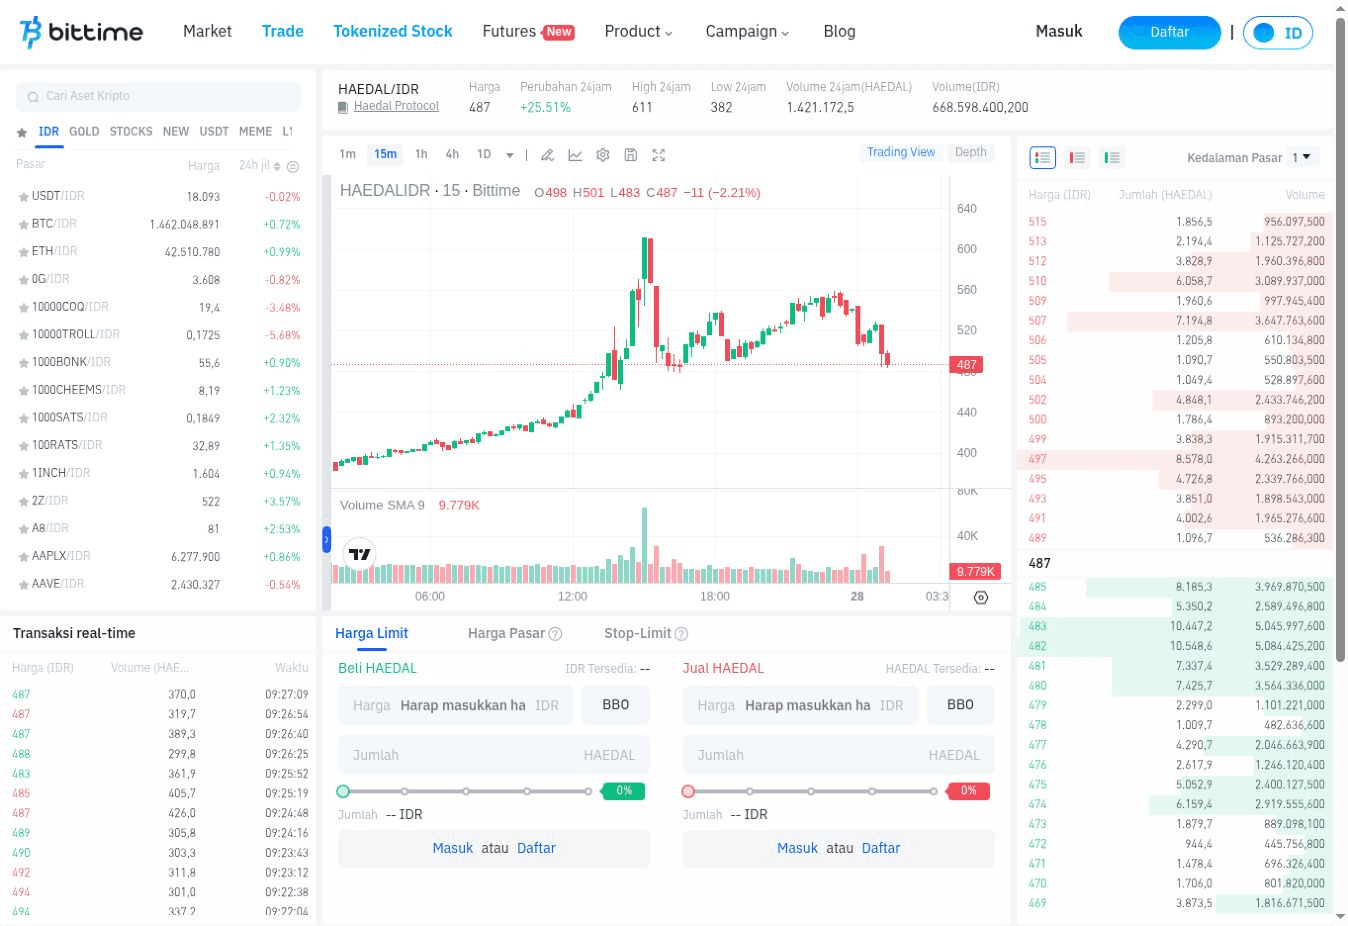Click BBO button in Beli HAEDAL form
The height and width of the screenshot is (926, 1348).
[616, 705]
